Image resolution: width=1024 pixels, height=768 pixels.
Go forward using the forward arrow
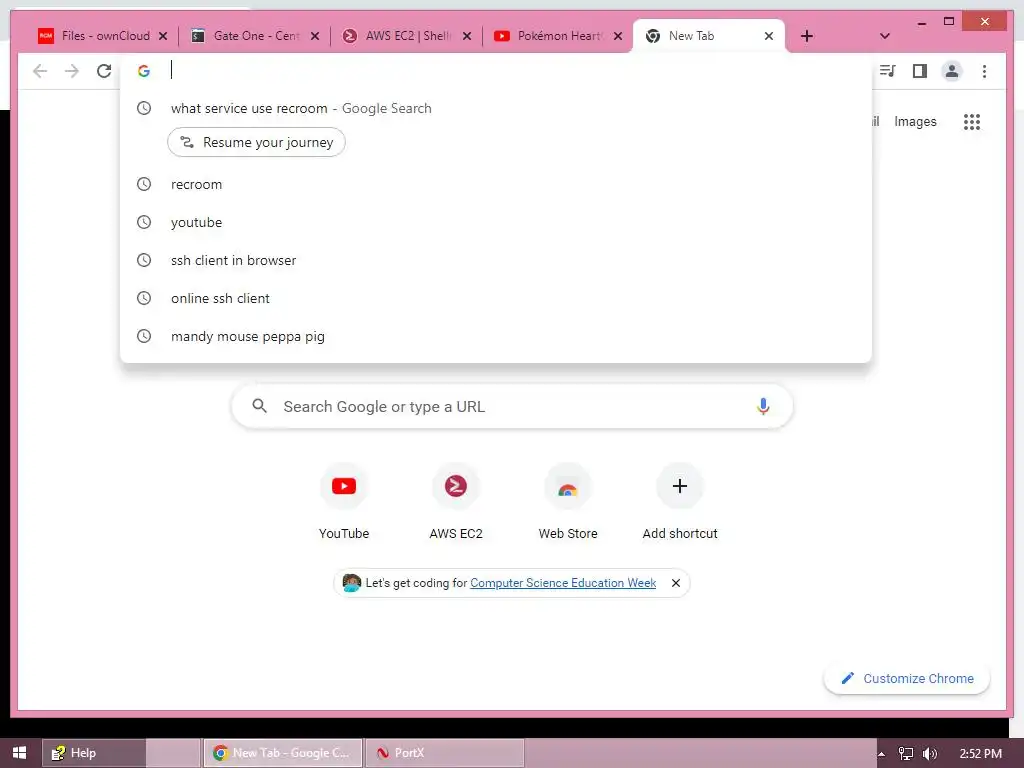click(x=72, y=71)
